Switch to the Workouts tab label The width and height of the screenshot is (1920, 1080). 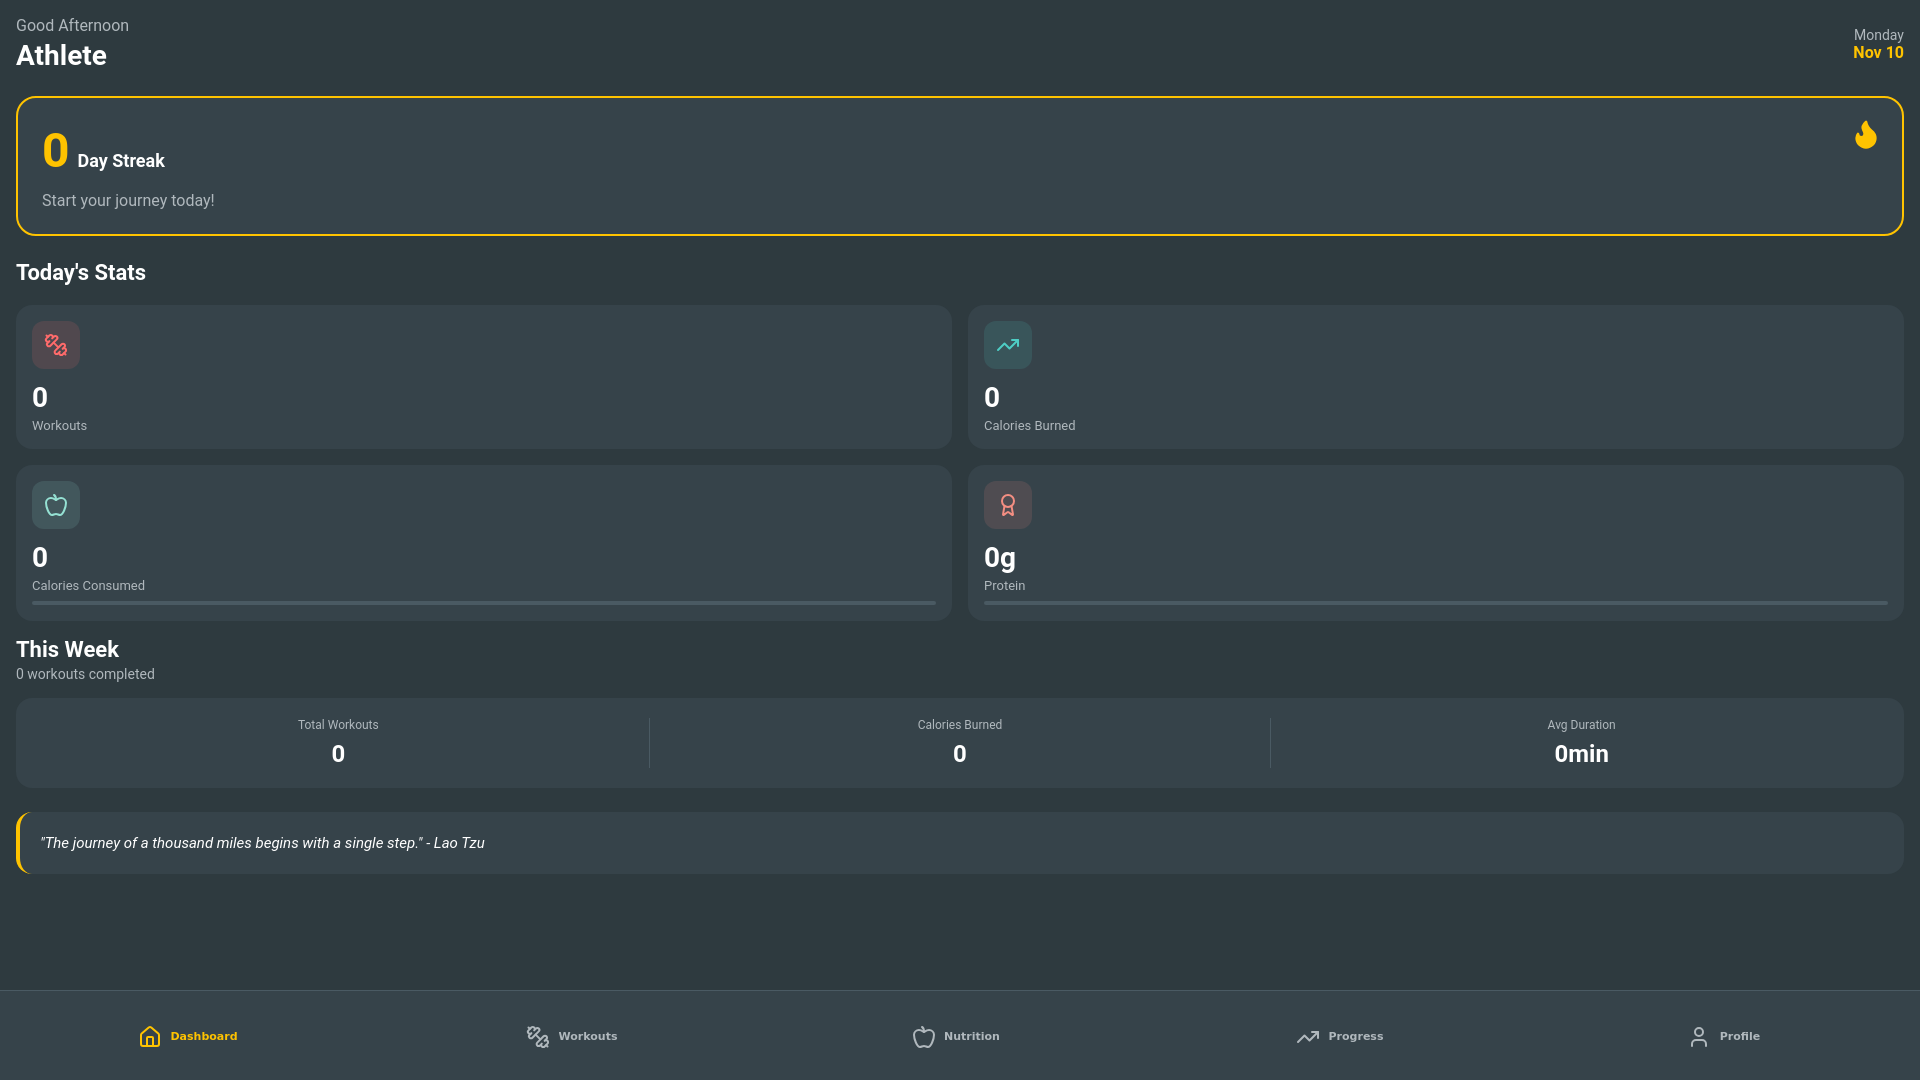tap(588, 1036)
